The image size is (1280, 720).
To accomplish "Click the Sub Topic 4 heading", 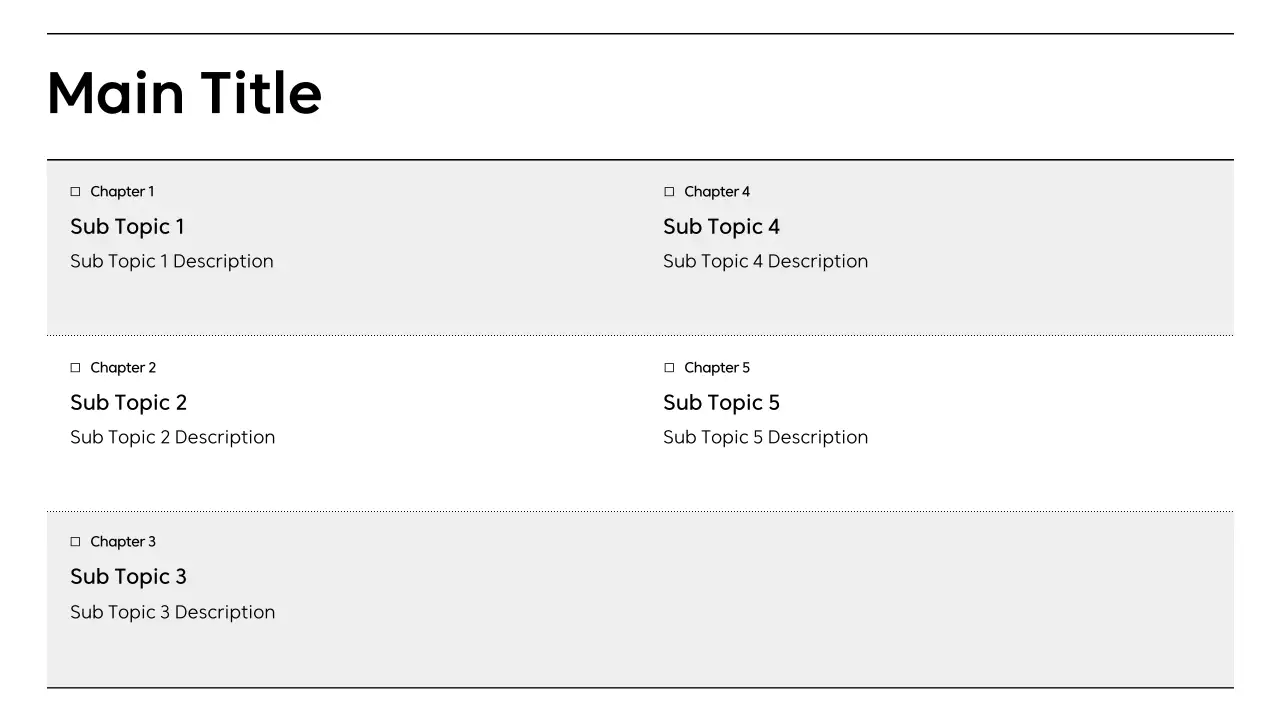I will 721,227.
